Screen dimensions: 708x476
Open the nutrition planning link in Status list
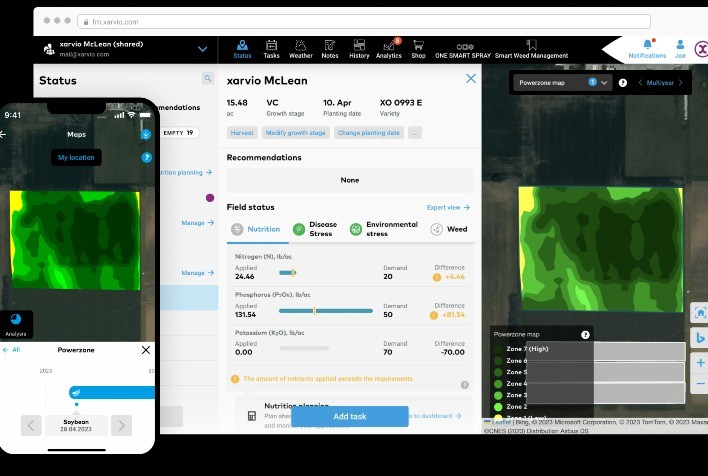pyautogui.click(x=186, y=172)
